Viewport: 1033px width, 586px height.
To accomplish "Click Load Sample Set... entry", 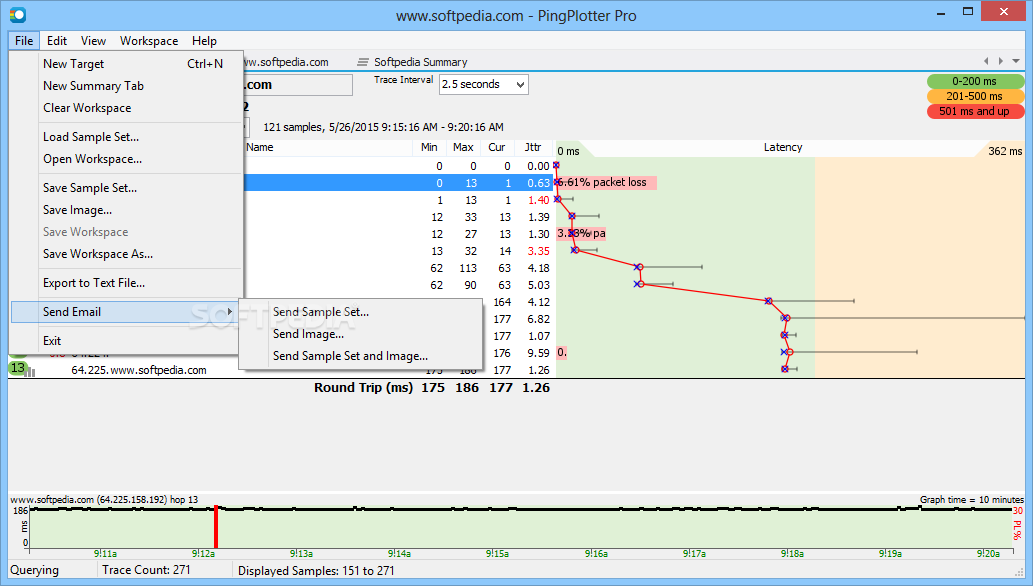I will [125, 136].
